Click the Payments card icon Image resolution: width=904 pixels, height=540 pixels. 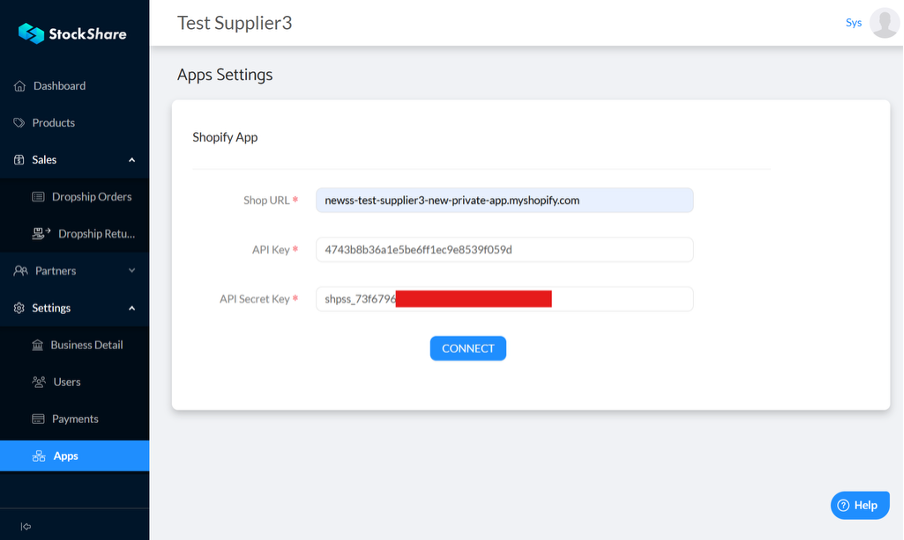tap(39, 419)
